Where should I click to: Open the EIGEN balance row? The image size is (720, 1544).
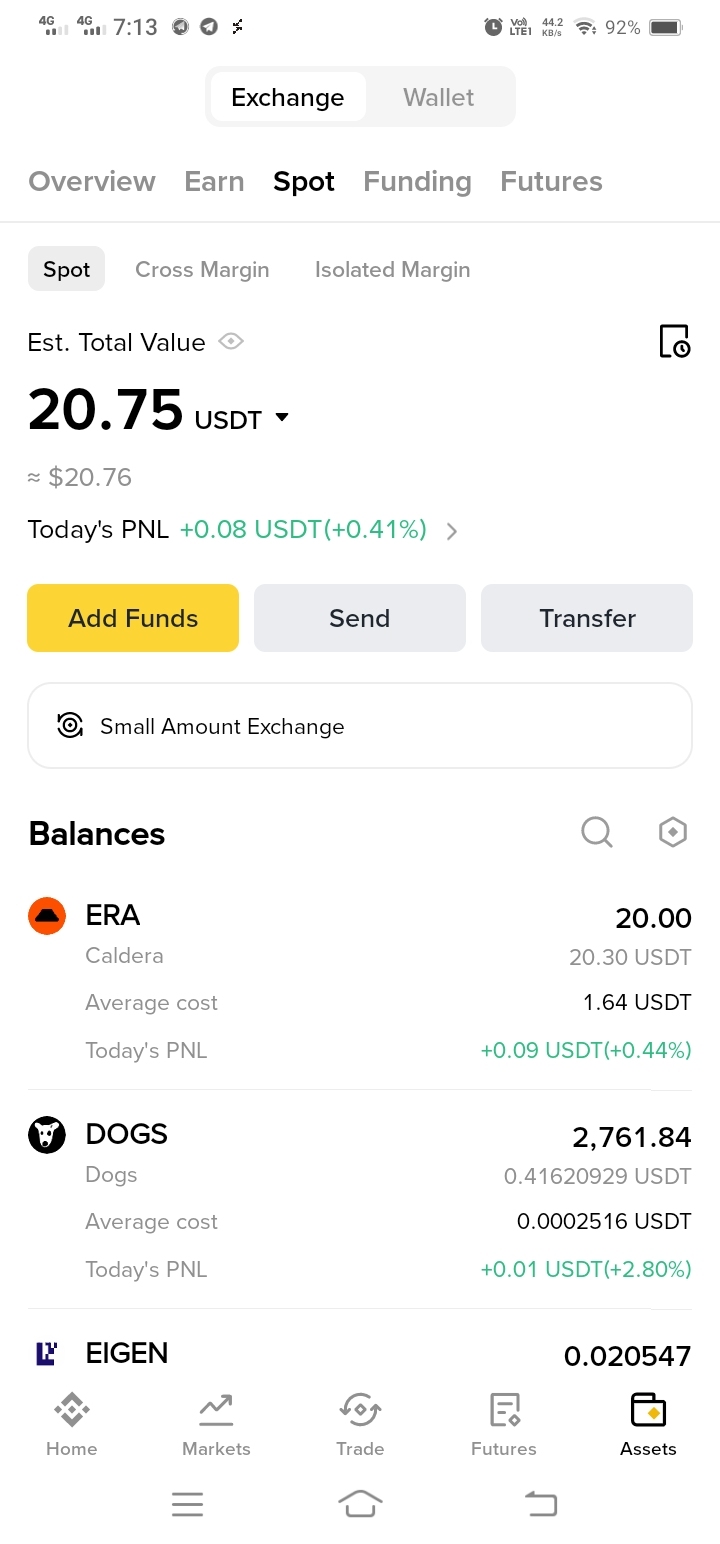point(360,1355)
